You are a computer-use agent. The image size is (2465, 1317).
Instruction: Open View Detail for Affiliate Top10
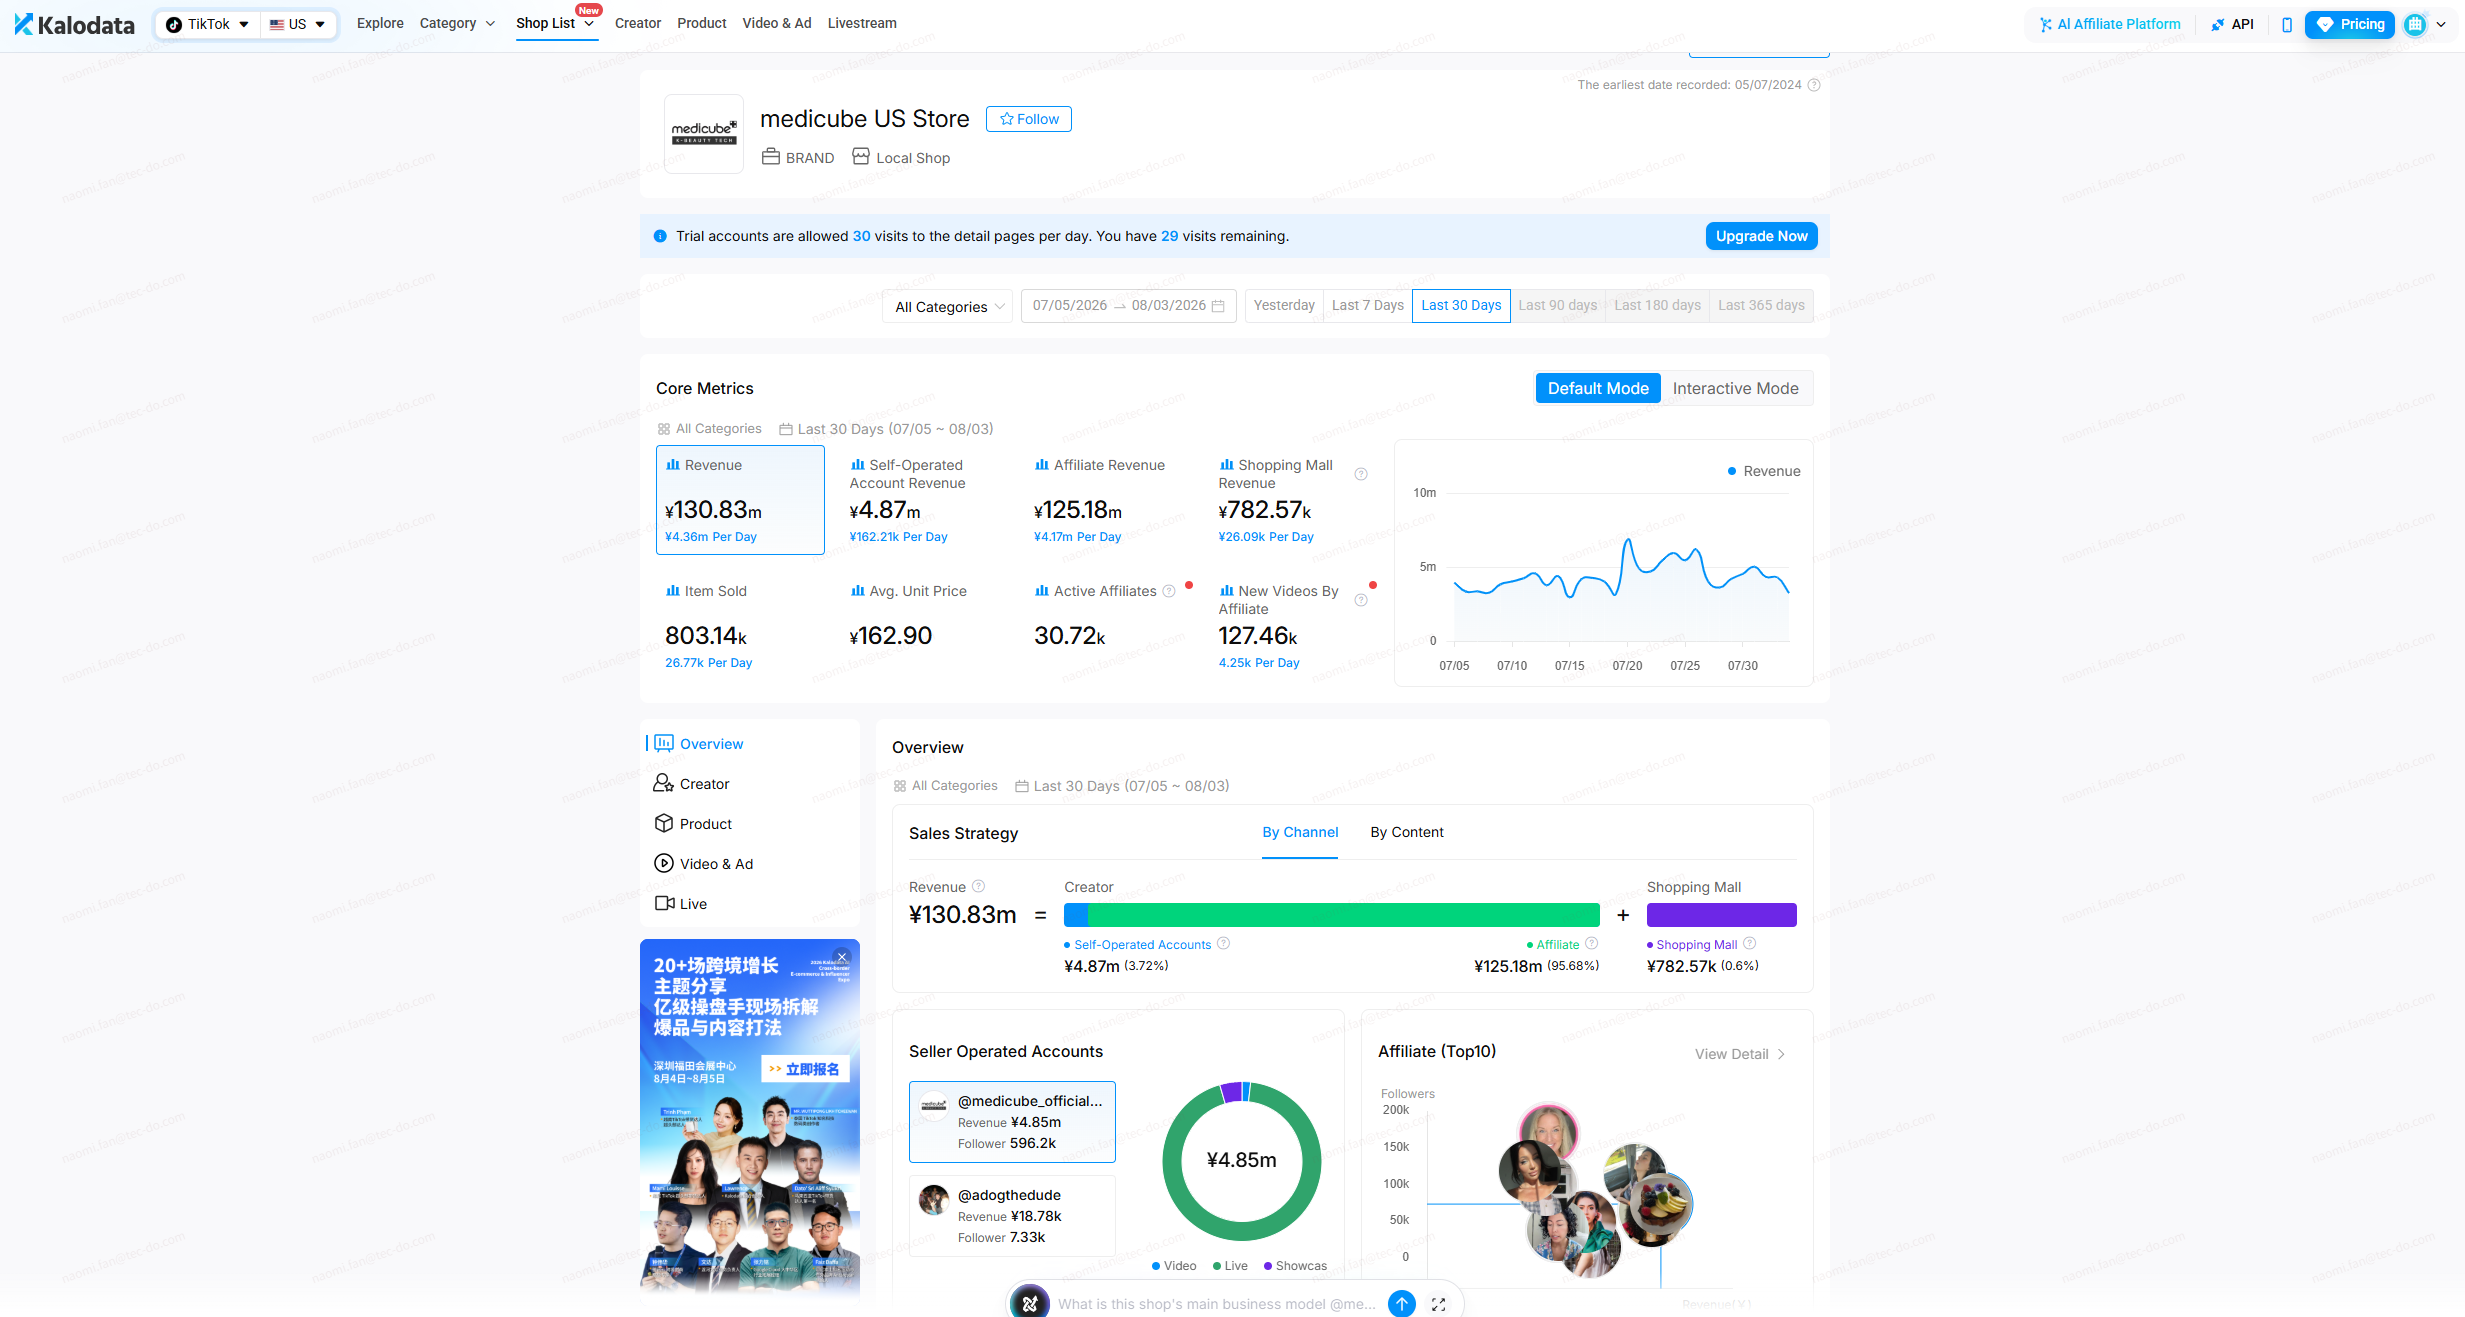(x=1740, y=1054)
